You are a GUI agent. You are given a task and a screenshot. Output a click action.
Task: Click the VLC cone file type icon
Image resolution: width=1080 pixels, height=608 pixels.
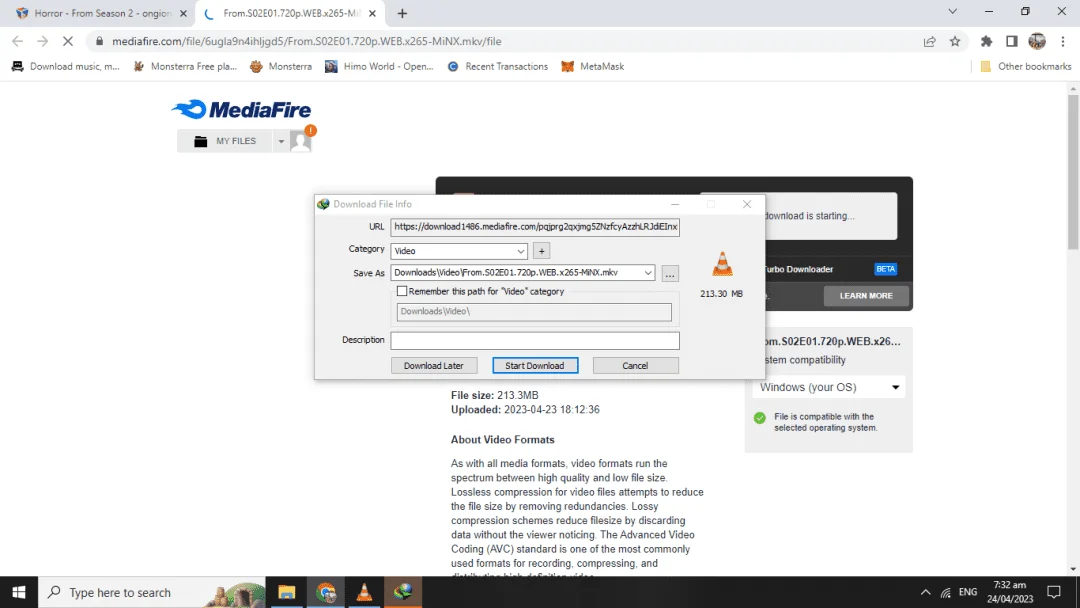pos(722,264)
